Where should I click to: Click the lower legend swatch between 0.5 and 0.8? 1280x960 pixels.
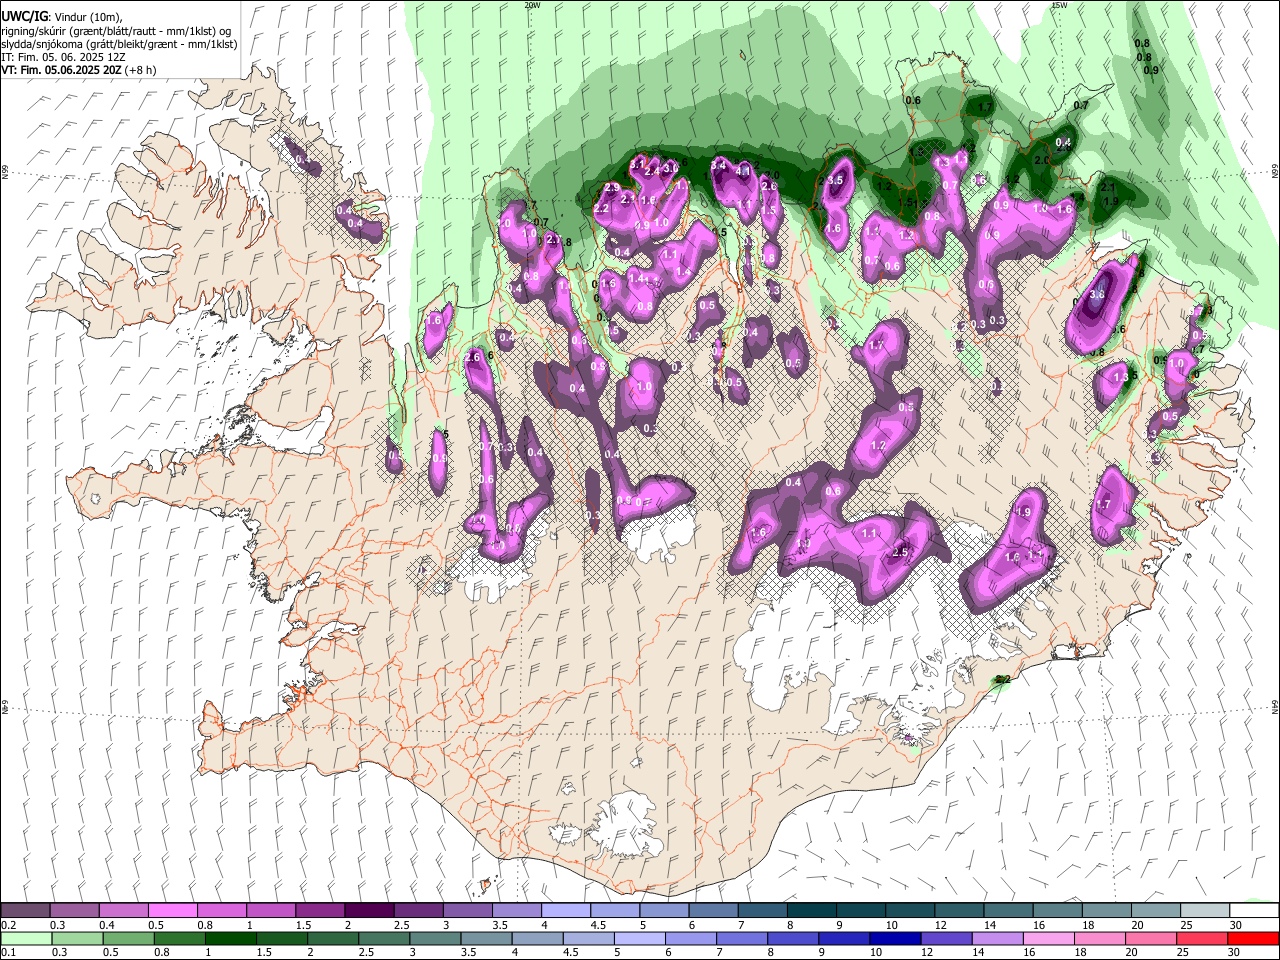point(129,939)
